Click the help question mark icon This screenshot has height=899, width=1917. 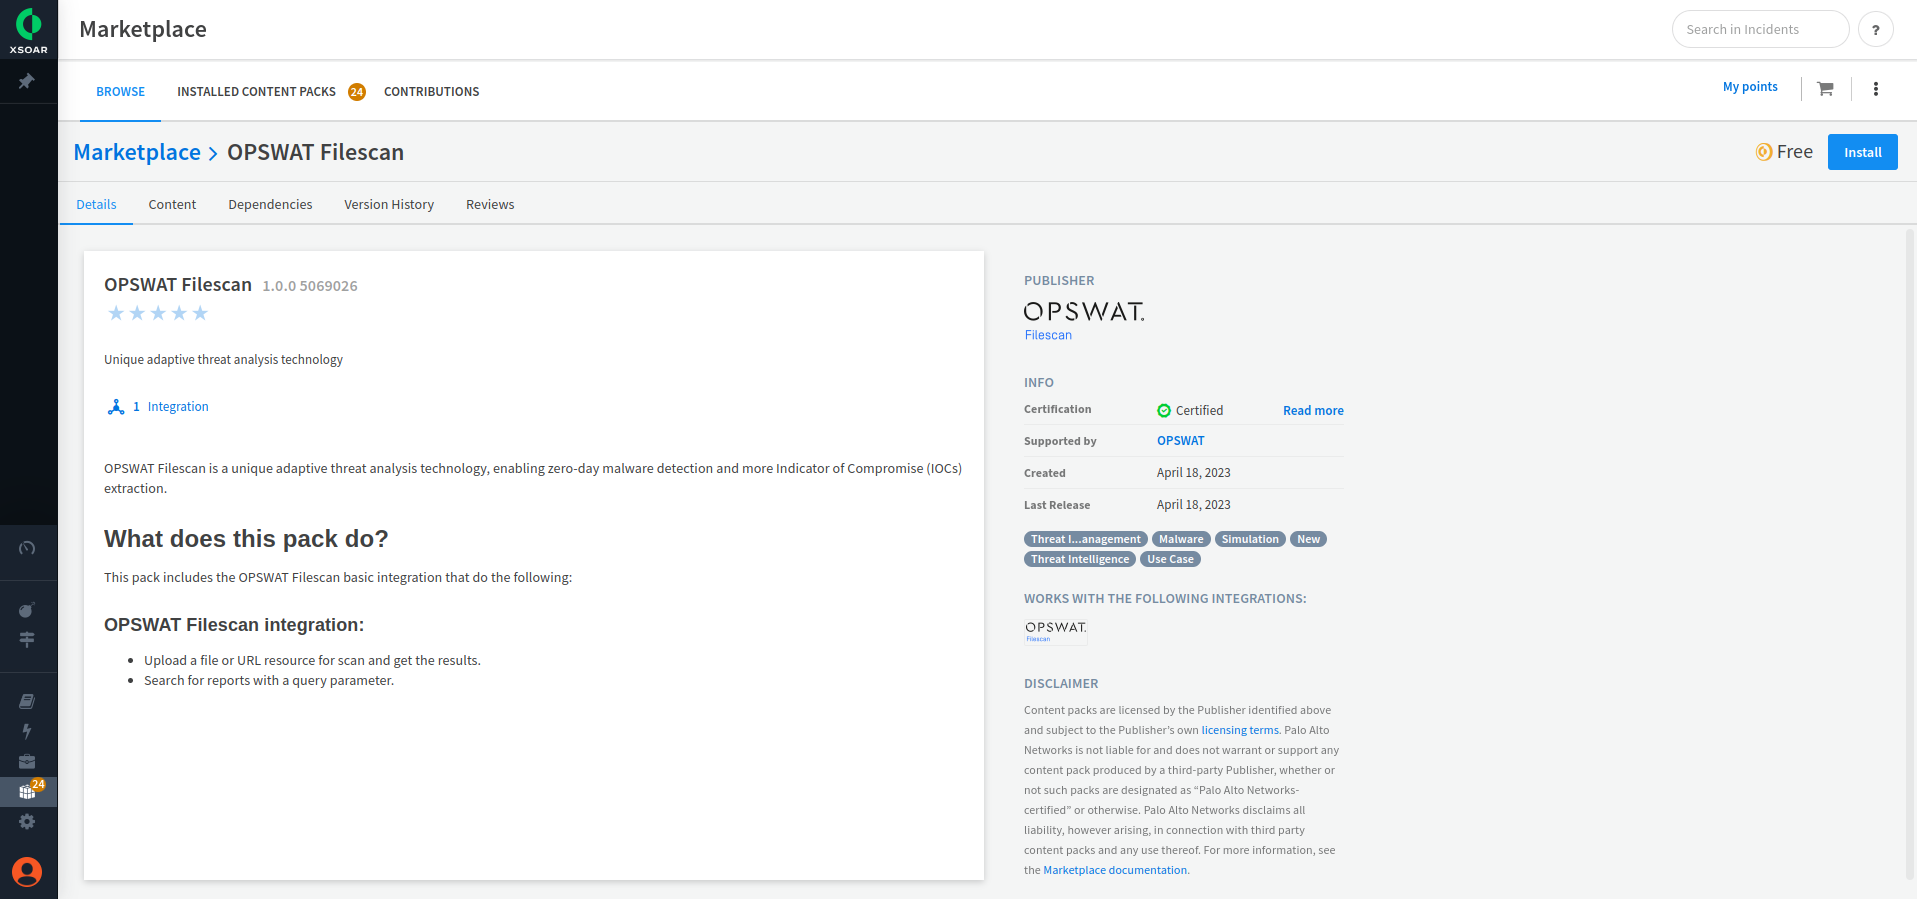(1876, 30)
